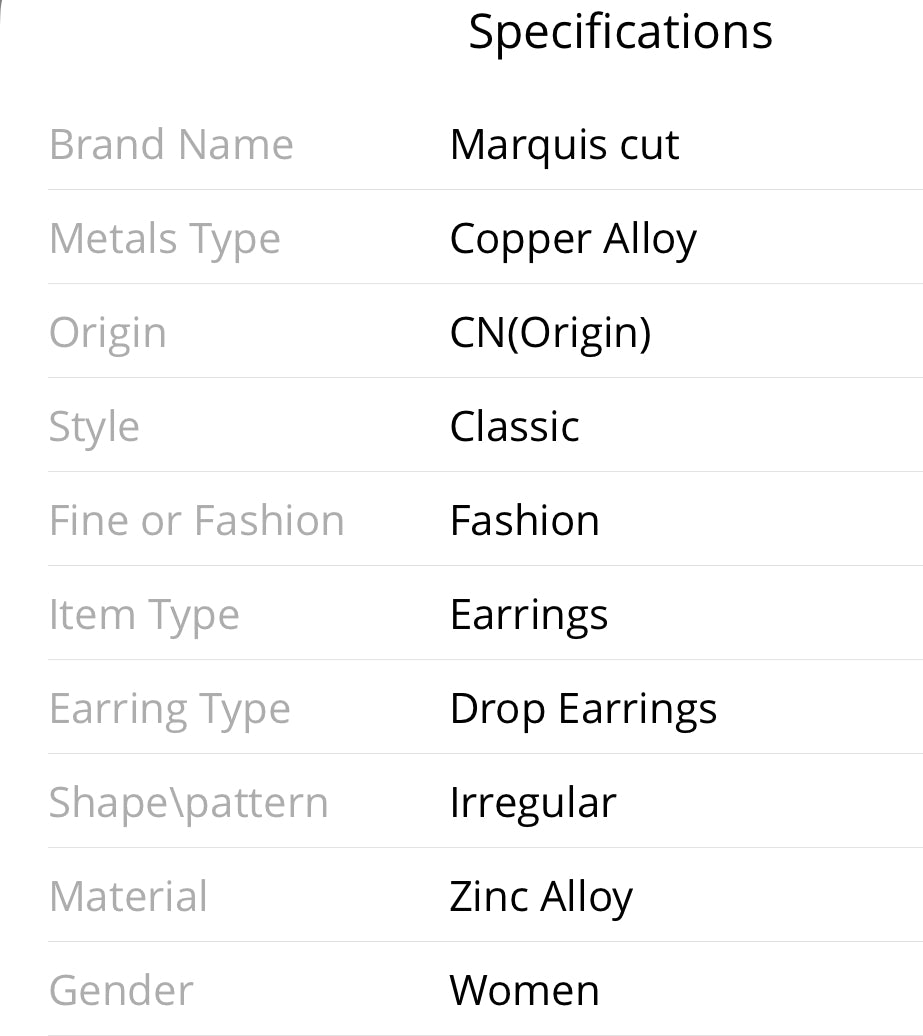The width and height of the screenshot is (923, 1036).
Task: Select the Metals Type label
Action: (165, 240)
